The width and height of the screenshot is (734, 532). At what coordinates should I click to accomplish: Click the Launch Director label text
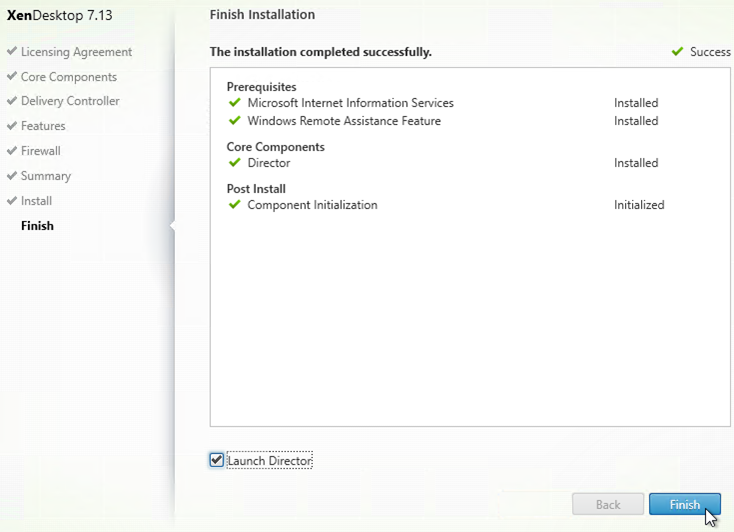click(269, 461)
